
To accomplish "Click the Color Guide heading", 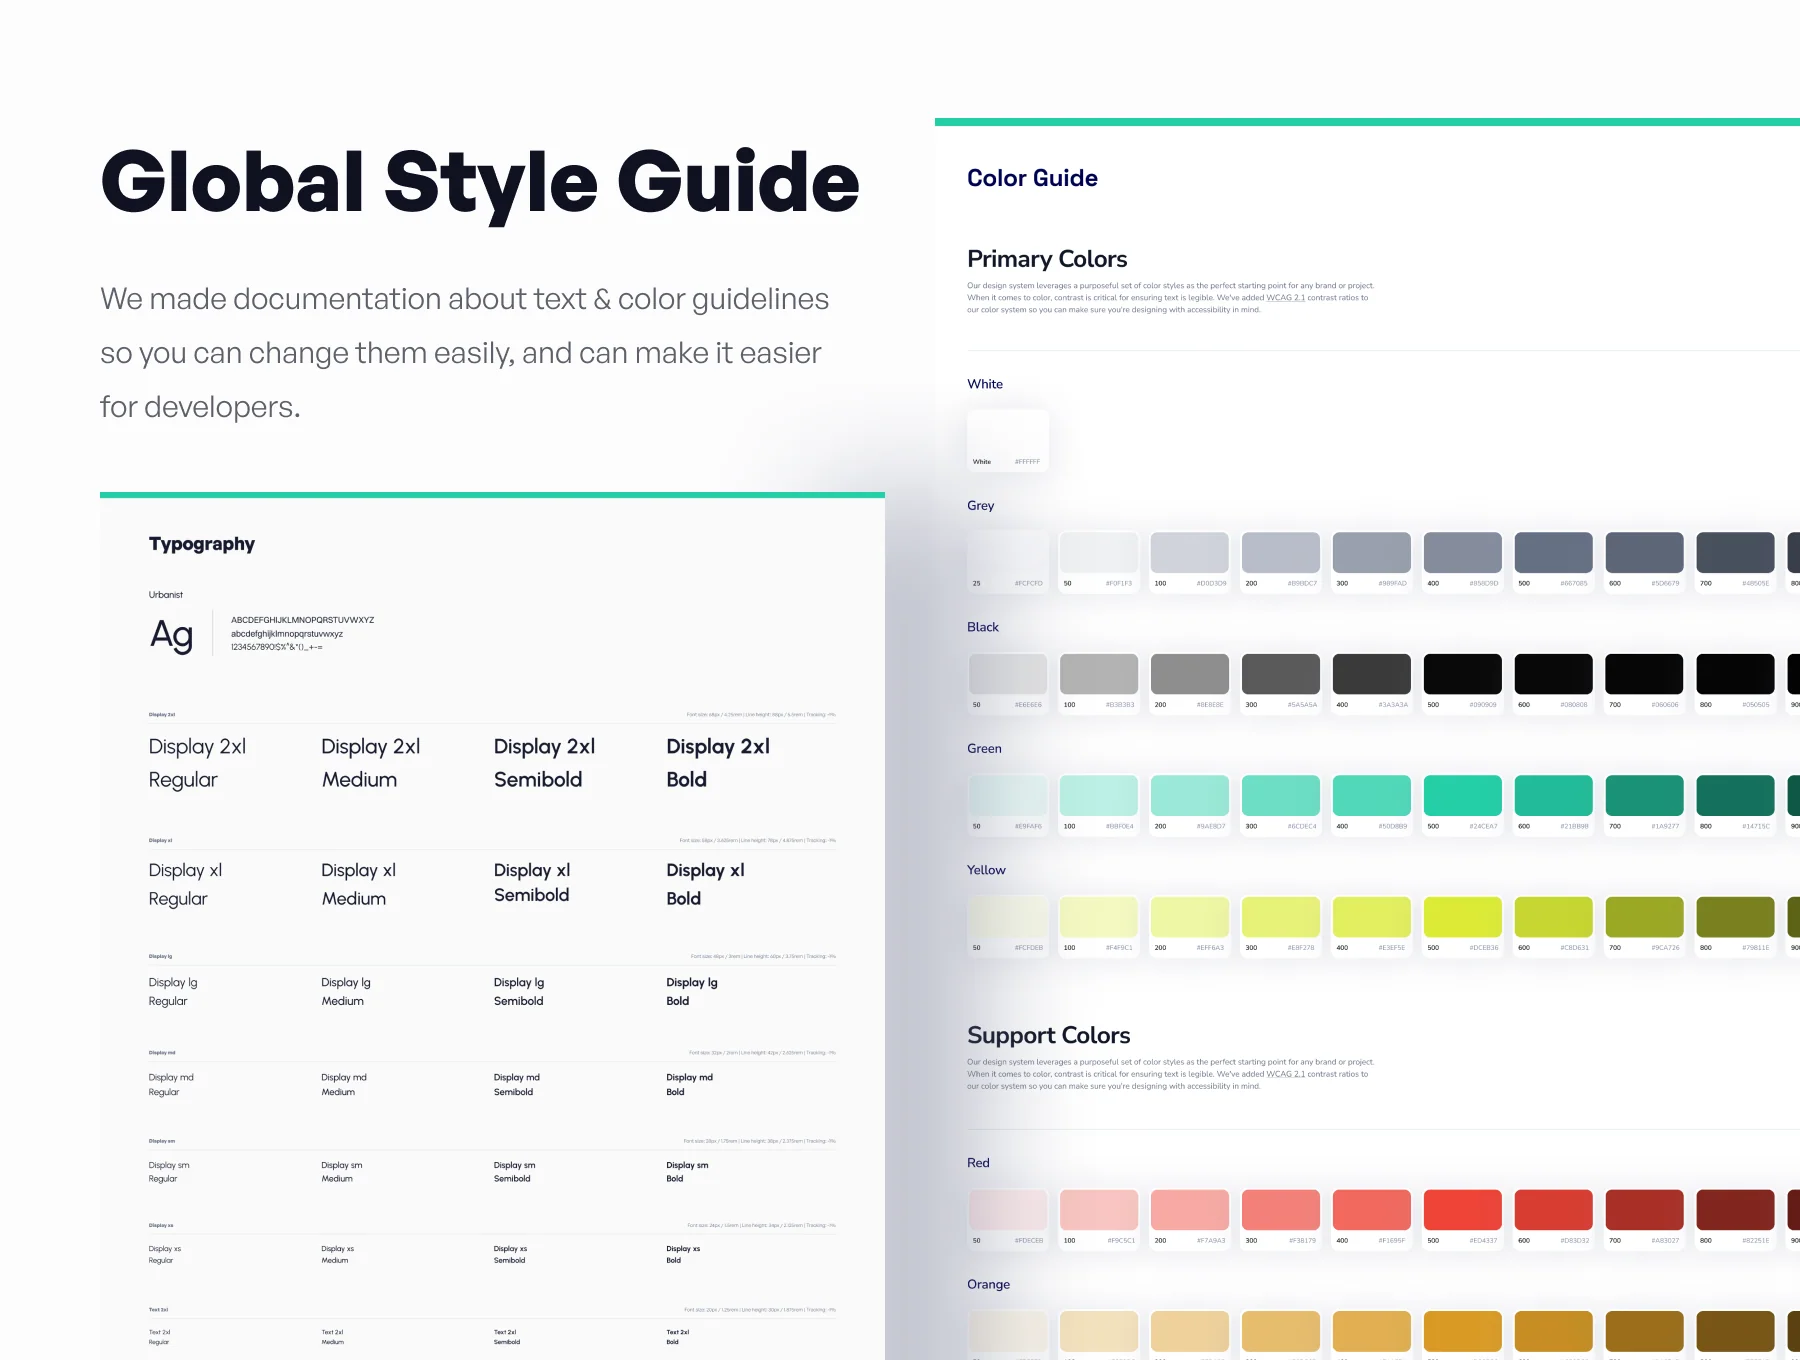I will click(1032, 178).
